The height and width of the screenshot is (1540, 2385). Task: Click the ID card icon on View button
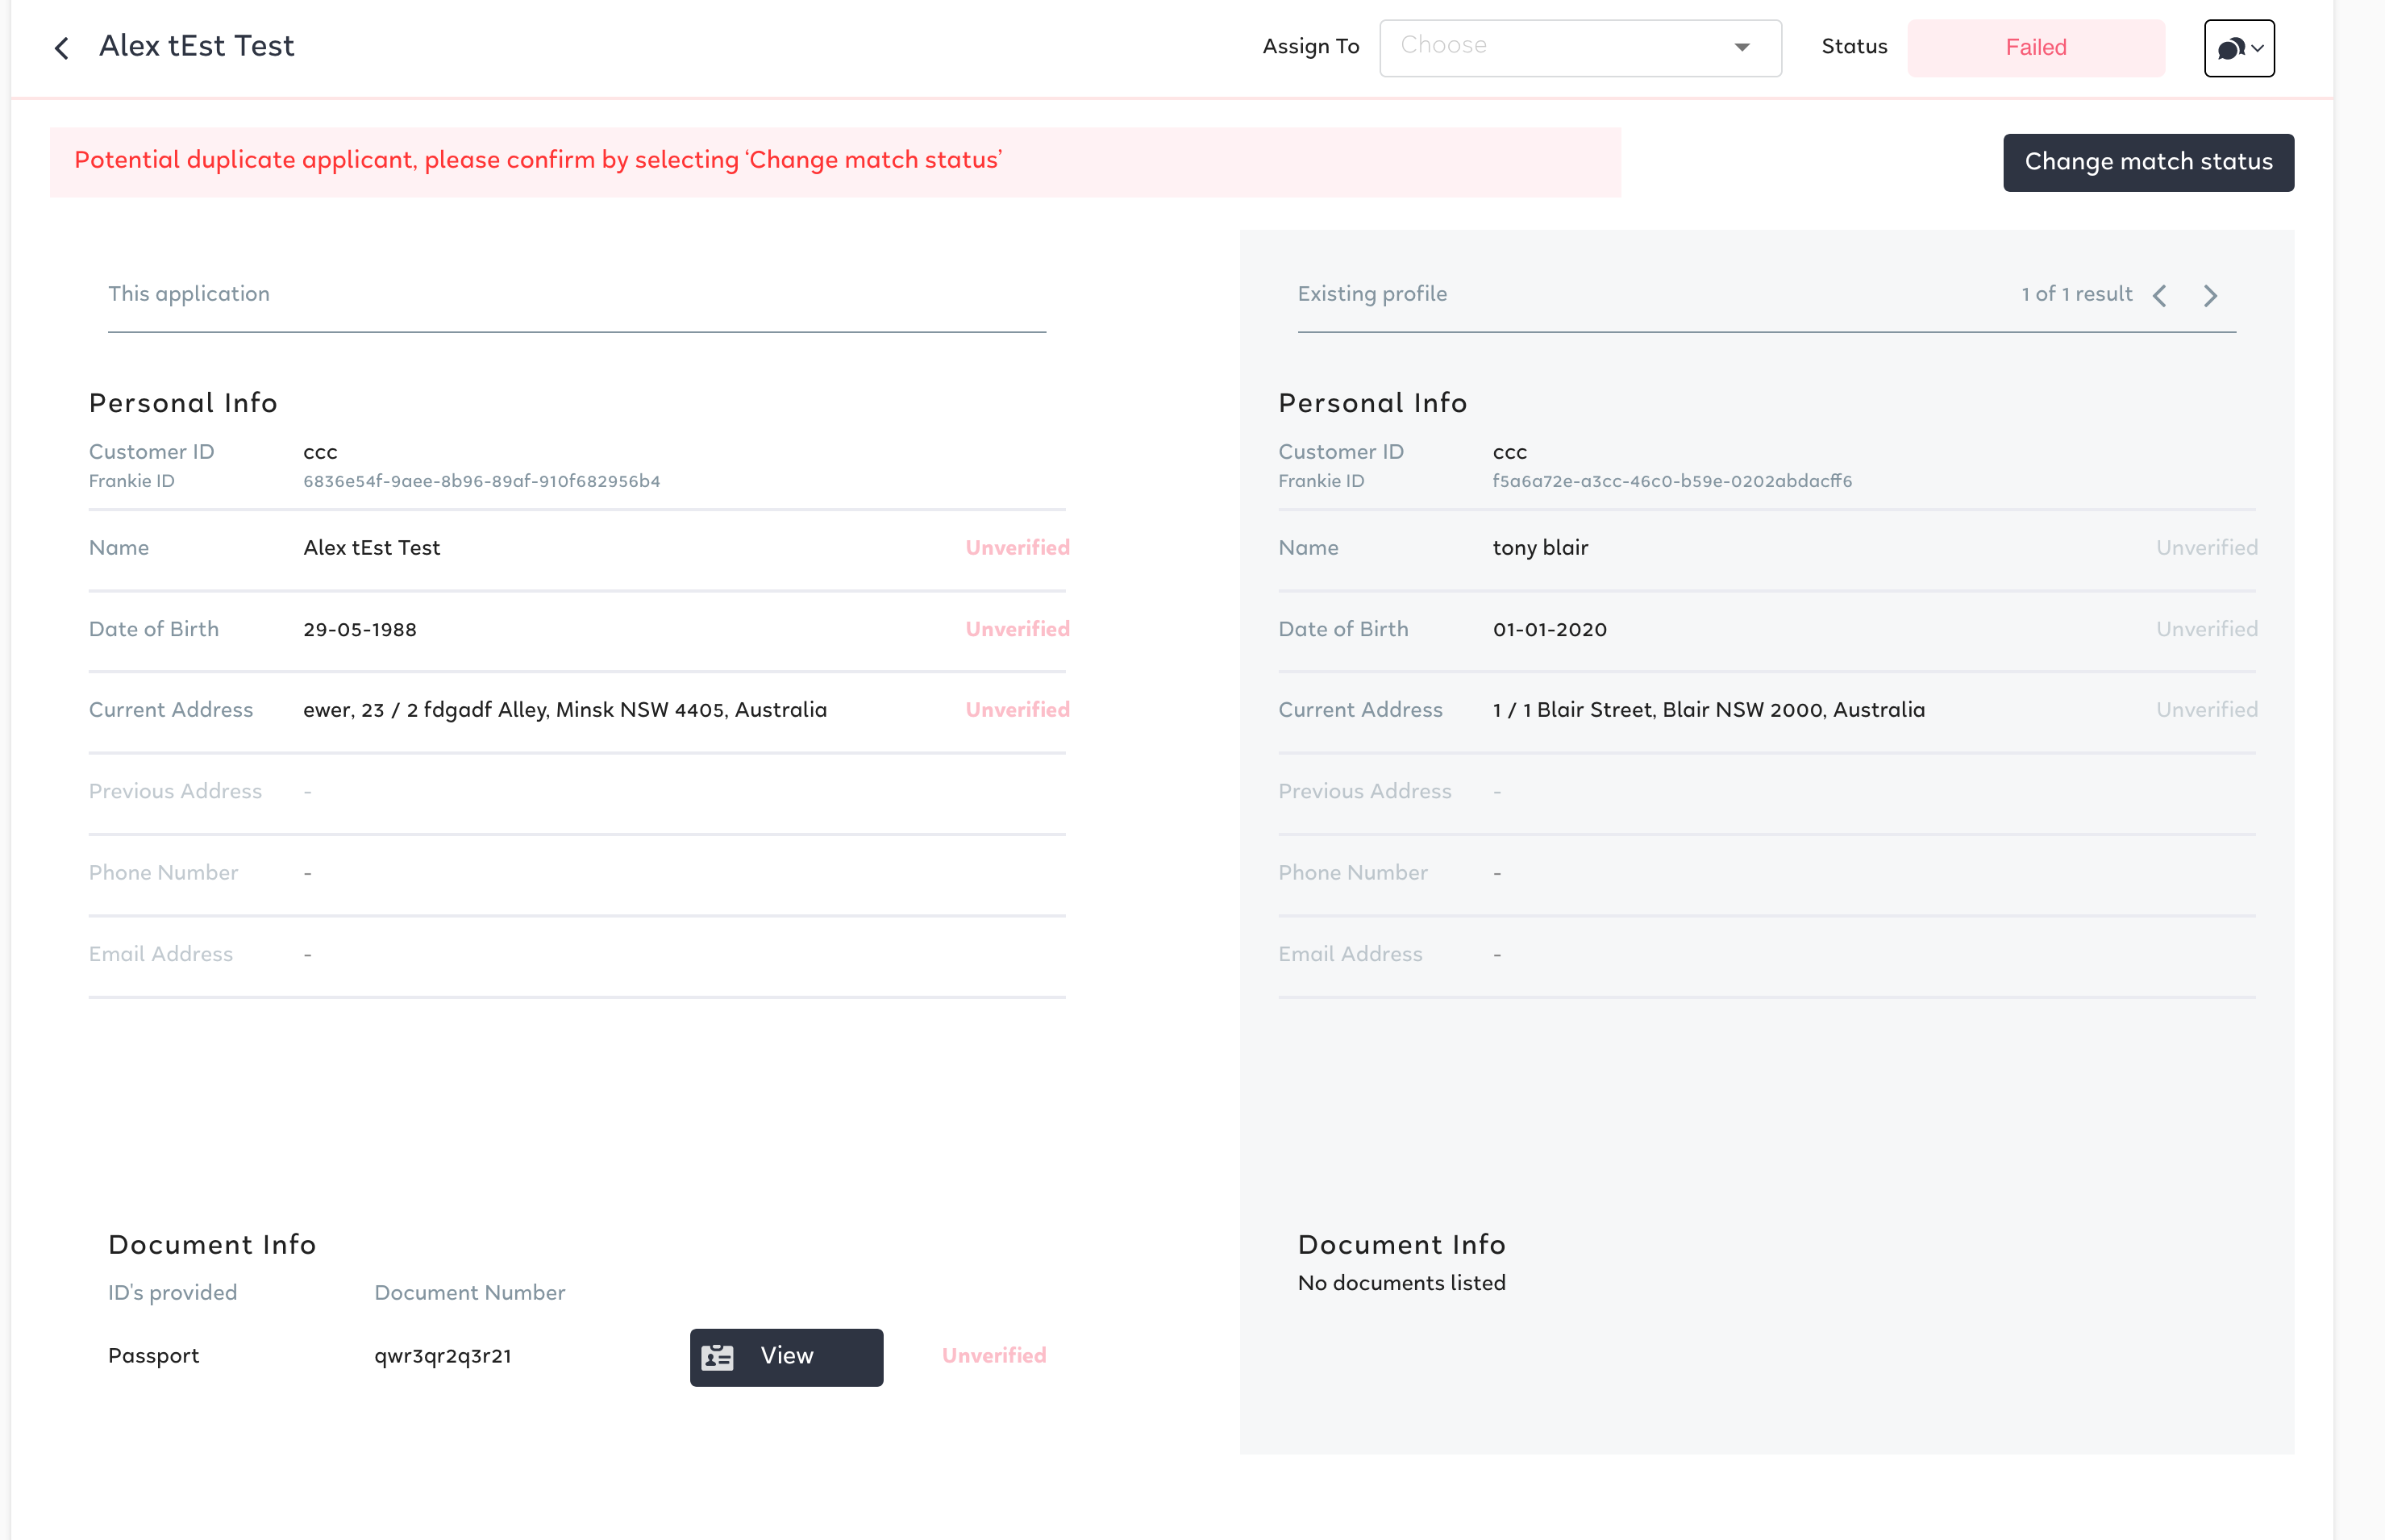(x=717, y=1357)
